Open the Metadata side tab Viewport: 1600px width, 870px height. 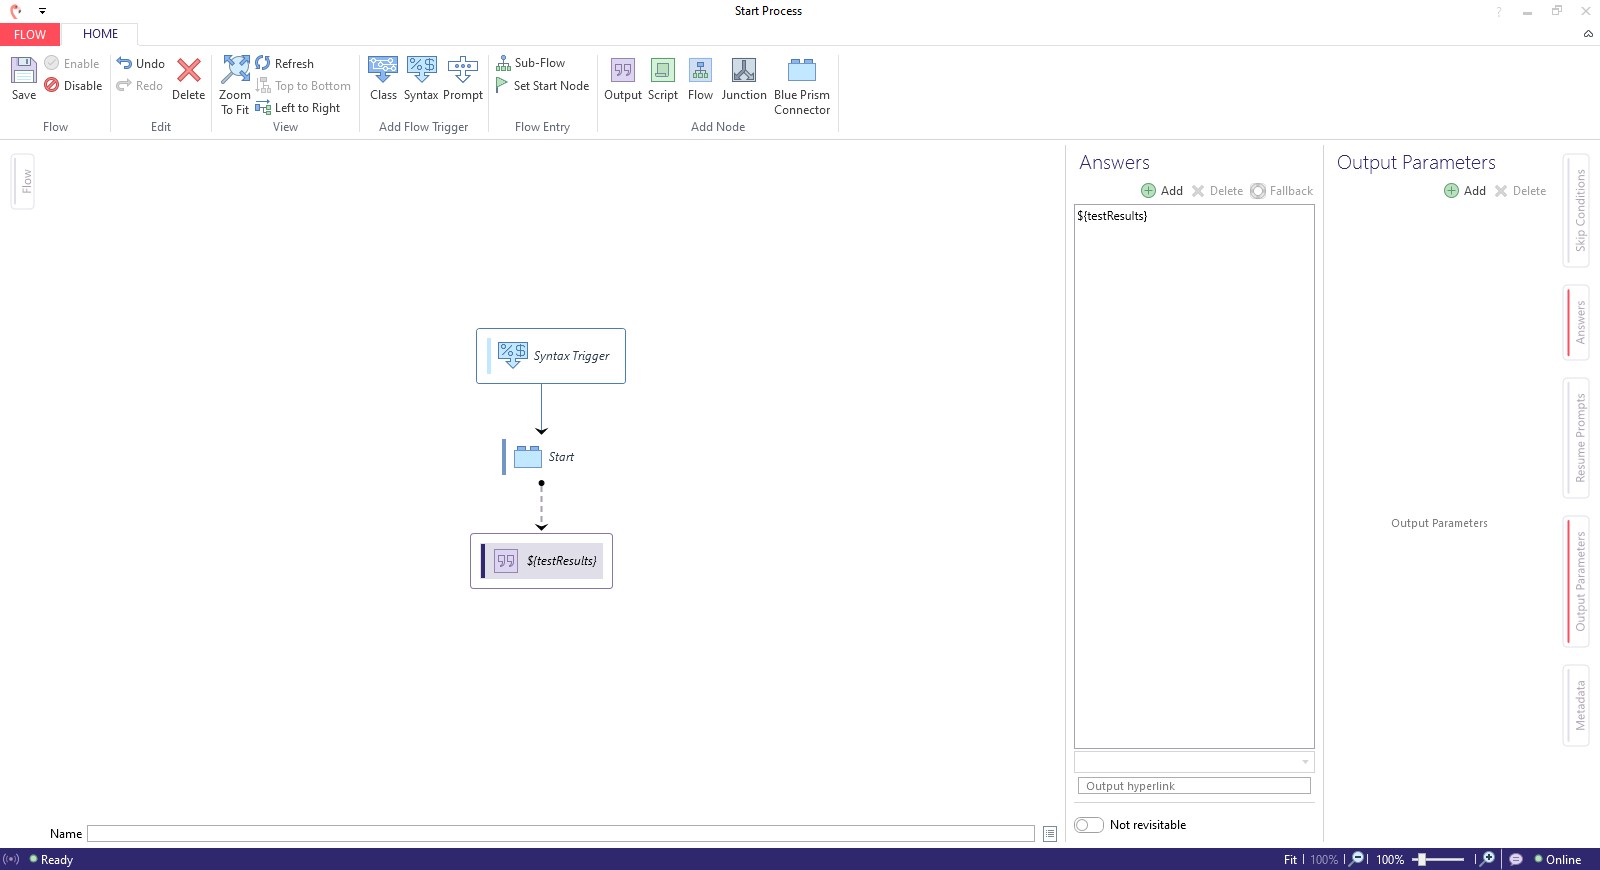[x=1577, y=706]
